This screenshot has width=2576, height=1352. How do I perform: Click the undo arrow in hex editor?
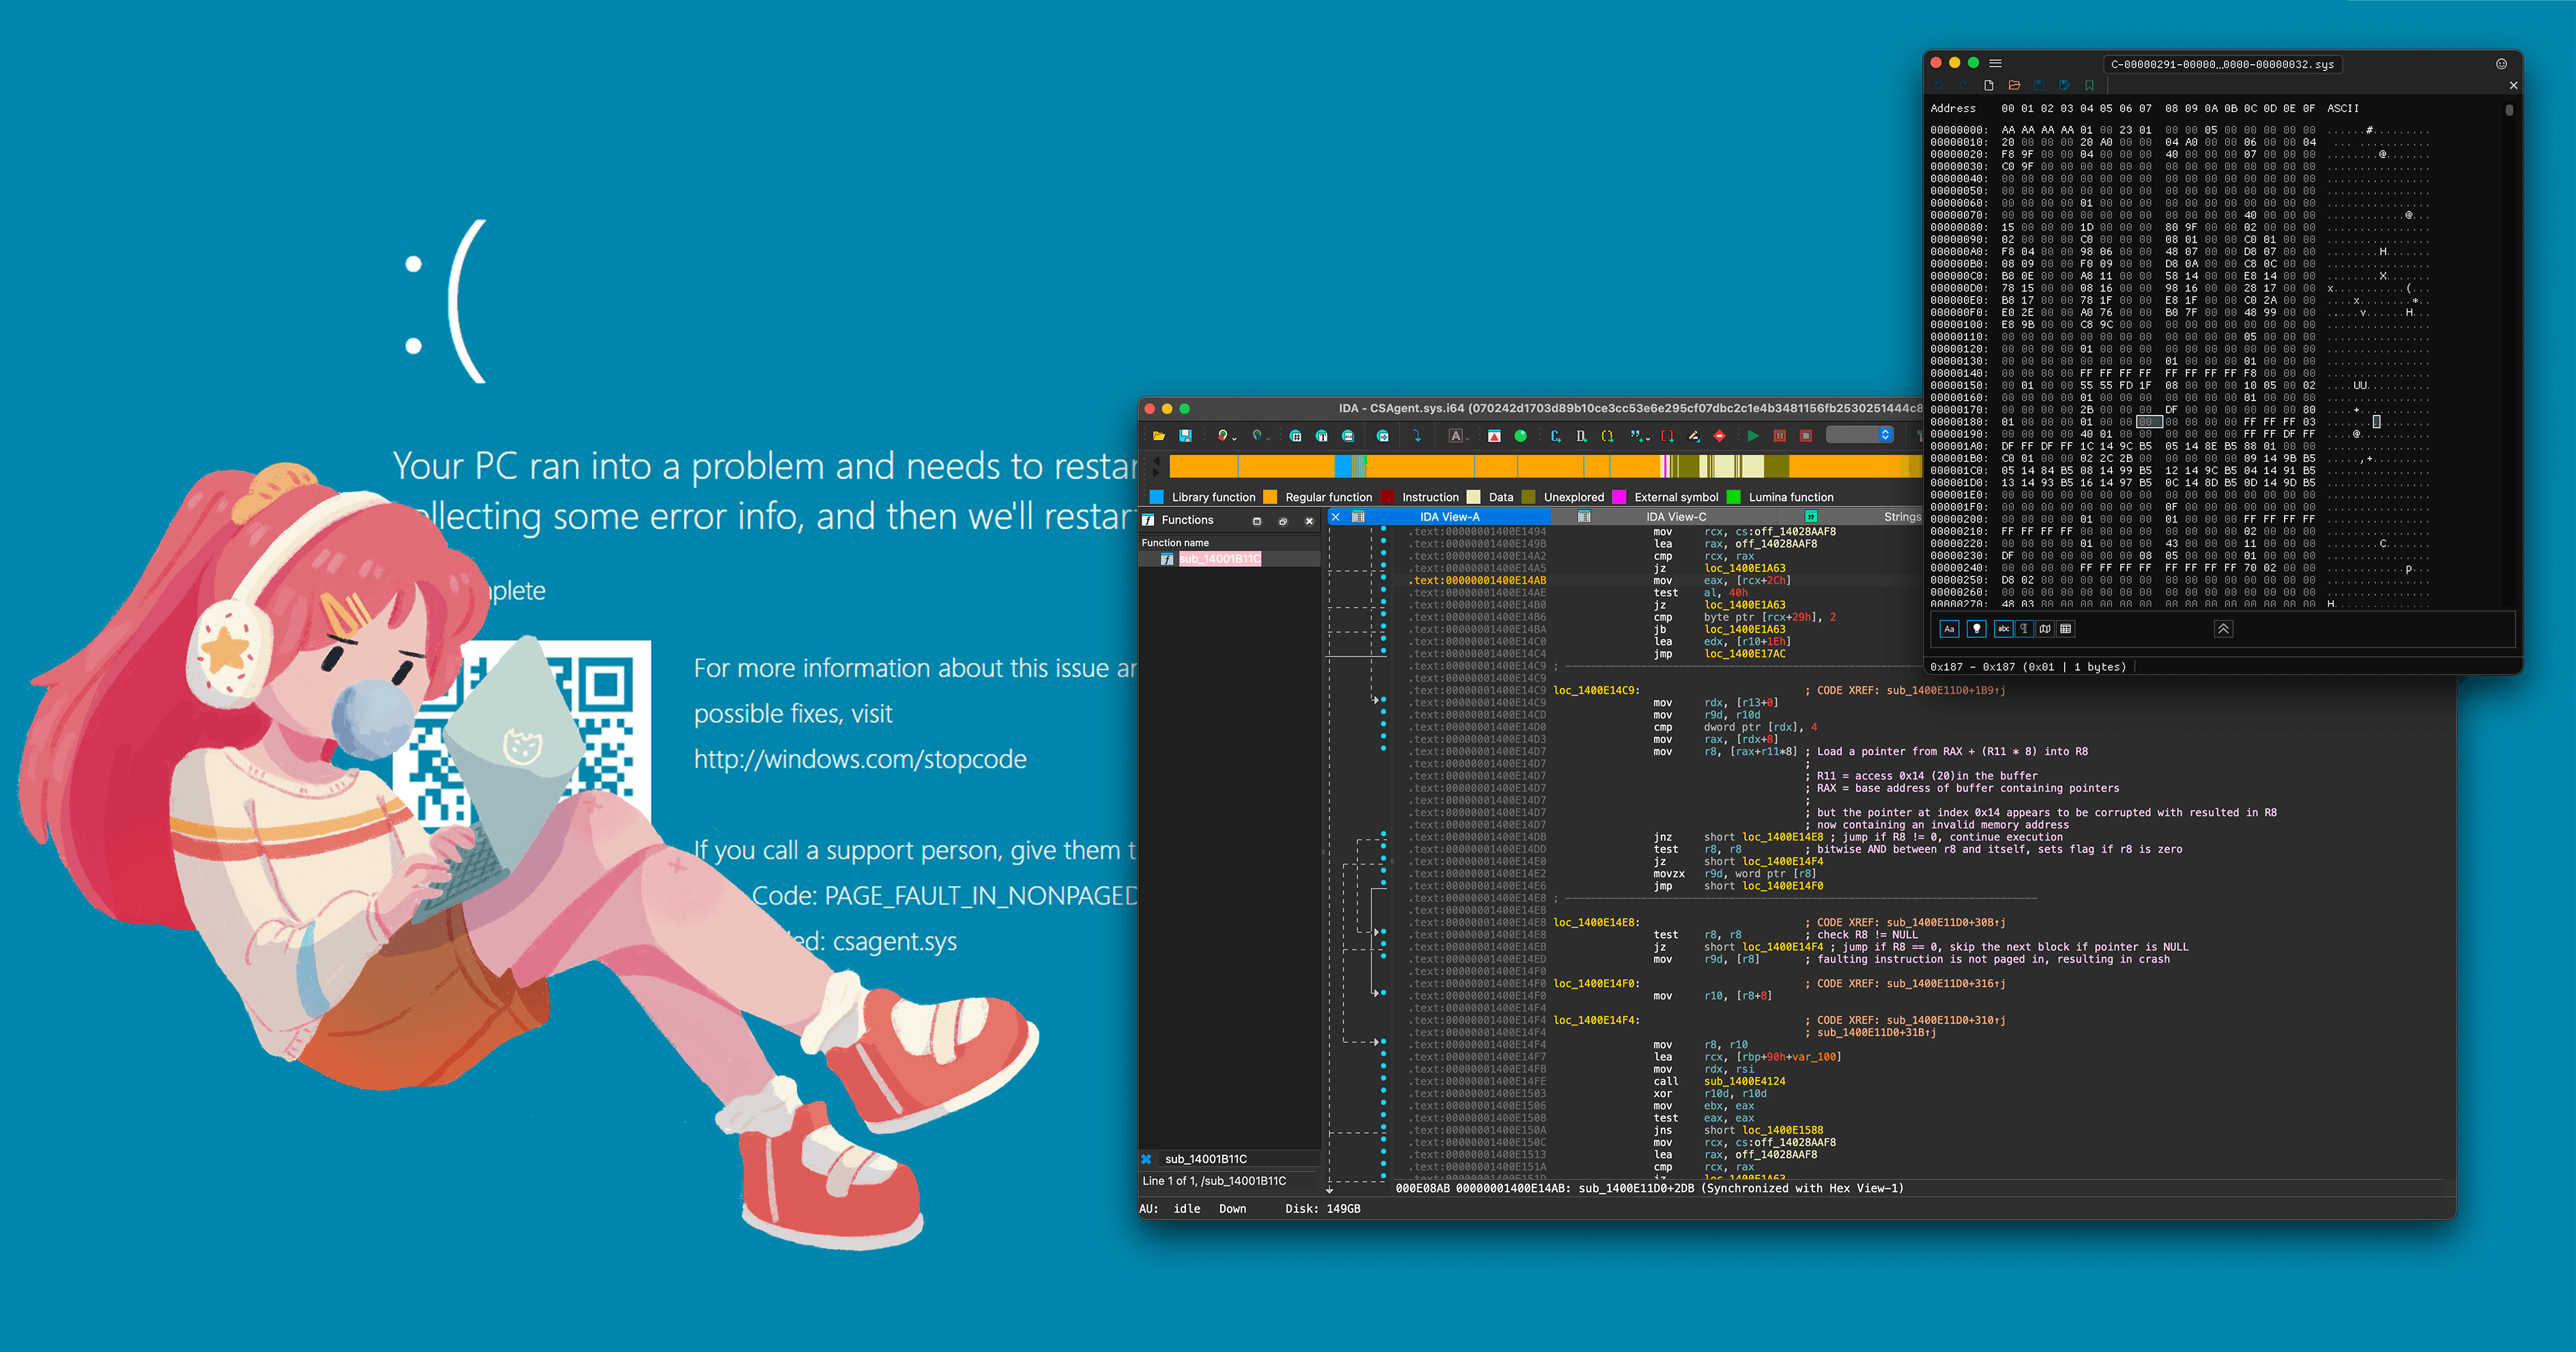(x=1939, y=86)
